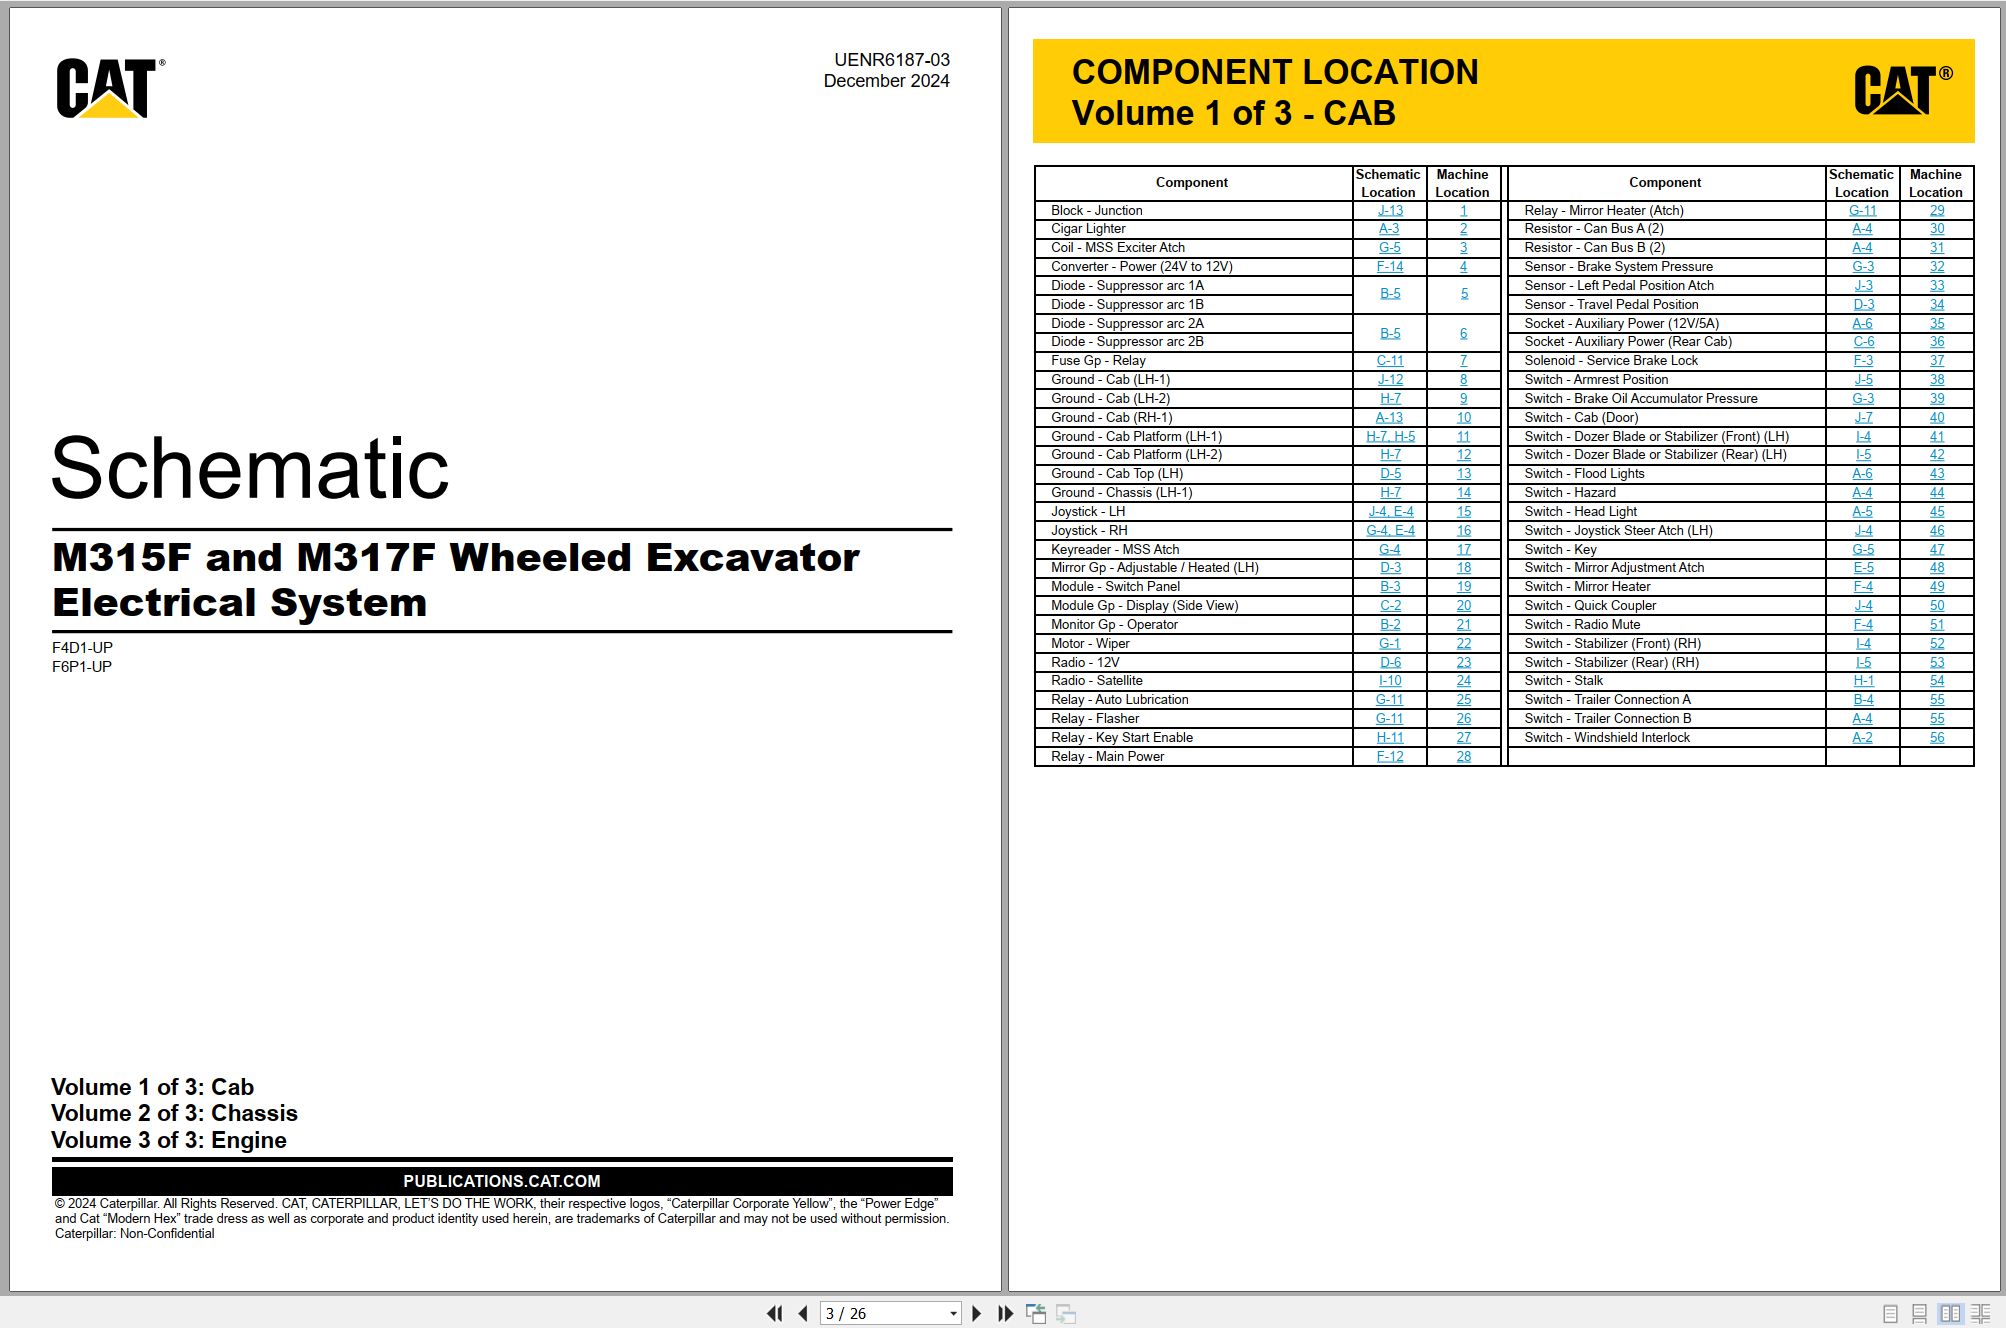This screenshot has width=2006, height=1328.
Task: Click document number UENR6187-03
Action: (892, 60)
